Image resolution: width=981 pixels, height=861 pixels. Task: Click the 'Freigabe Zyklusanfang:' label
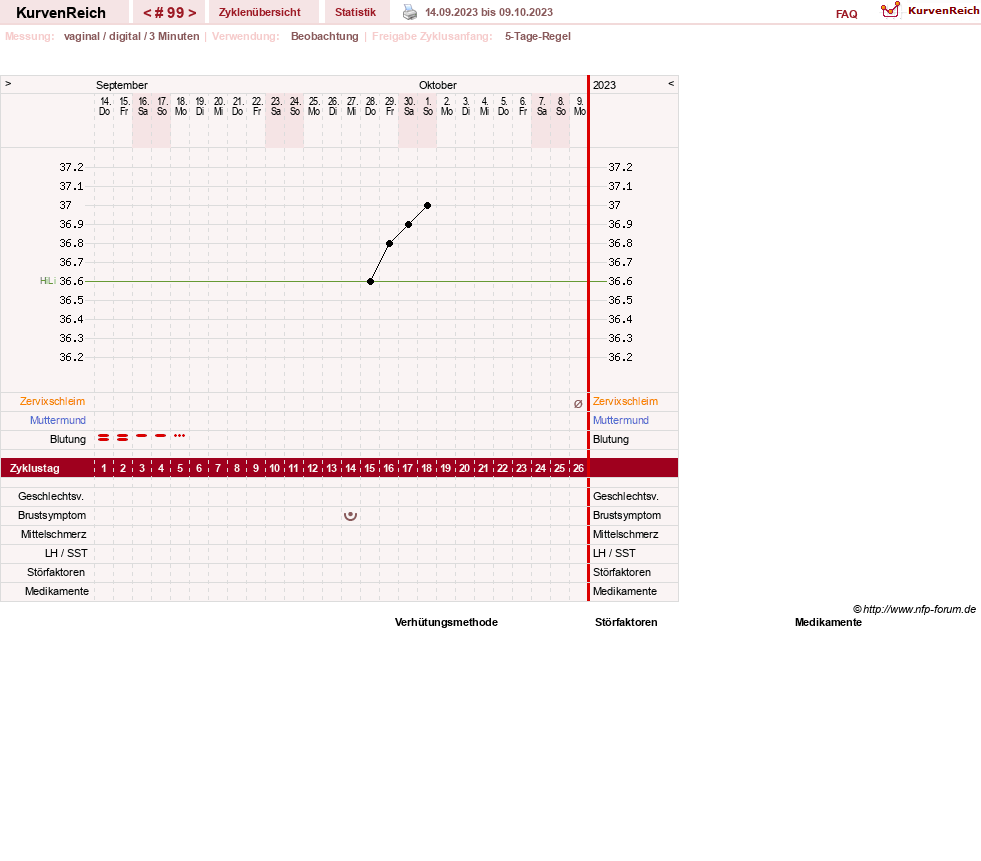pyautogui.click(x=432, y=36)
